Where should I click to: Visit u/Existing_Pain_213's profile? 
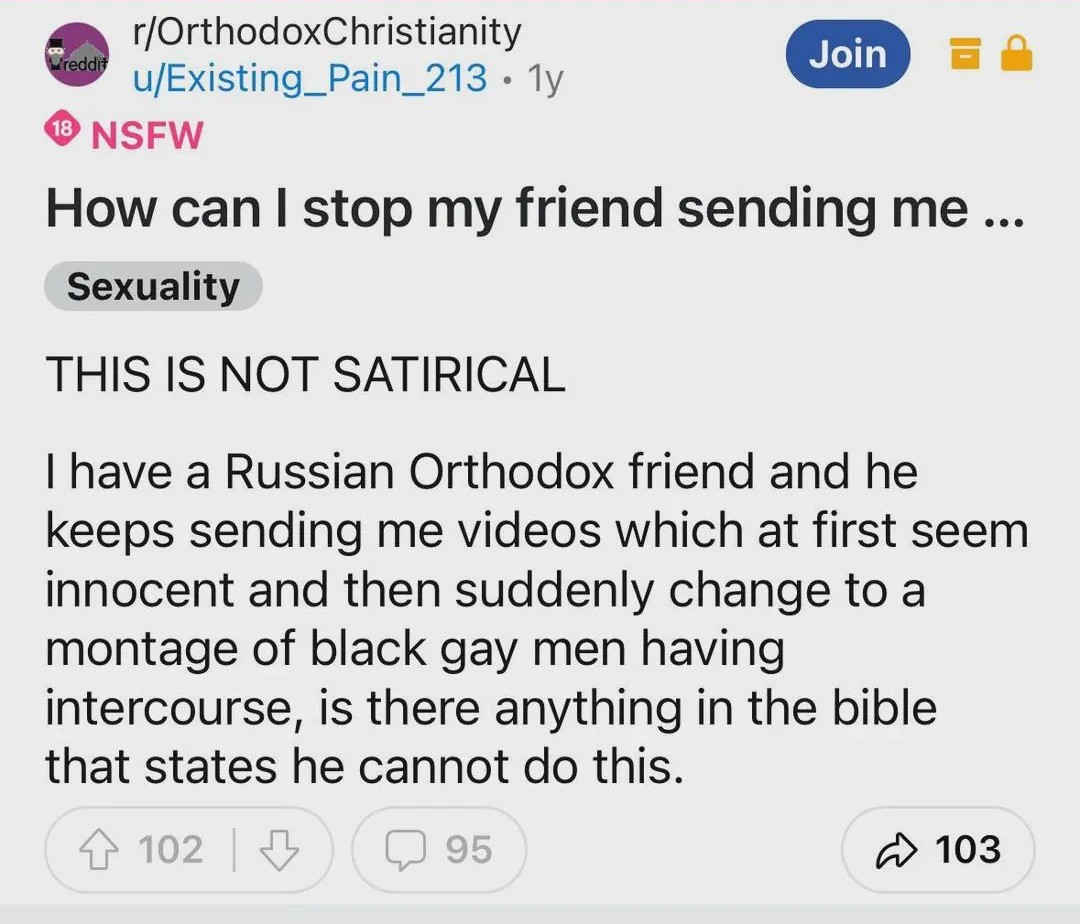click(x=310, y=77)
